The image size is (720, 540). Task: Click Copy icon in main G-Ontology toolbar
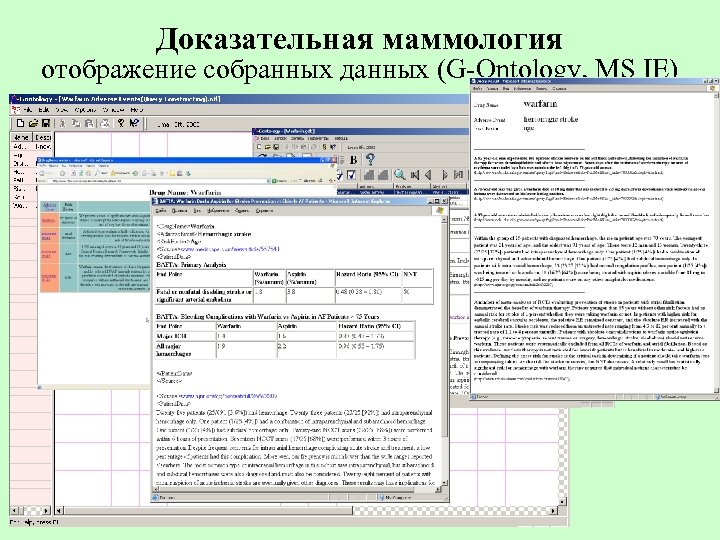76,123
